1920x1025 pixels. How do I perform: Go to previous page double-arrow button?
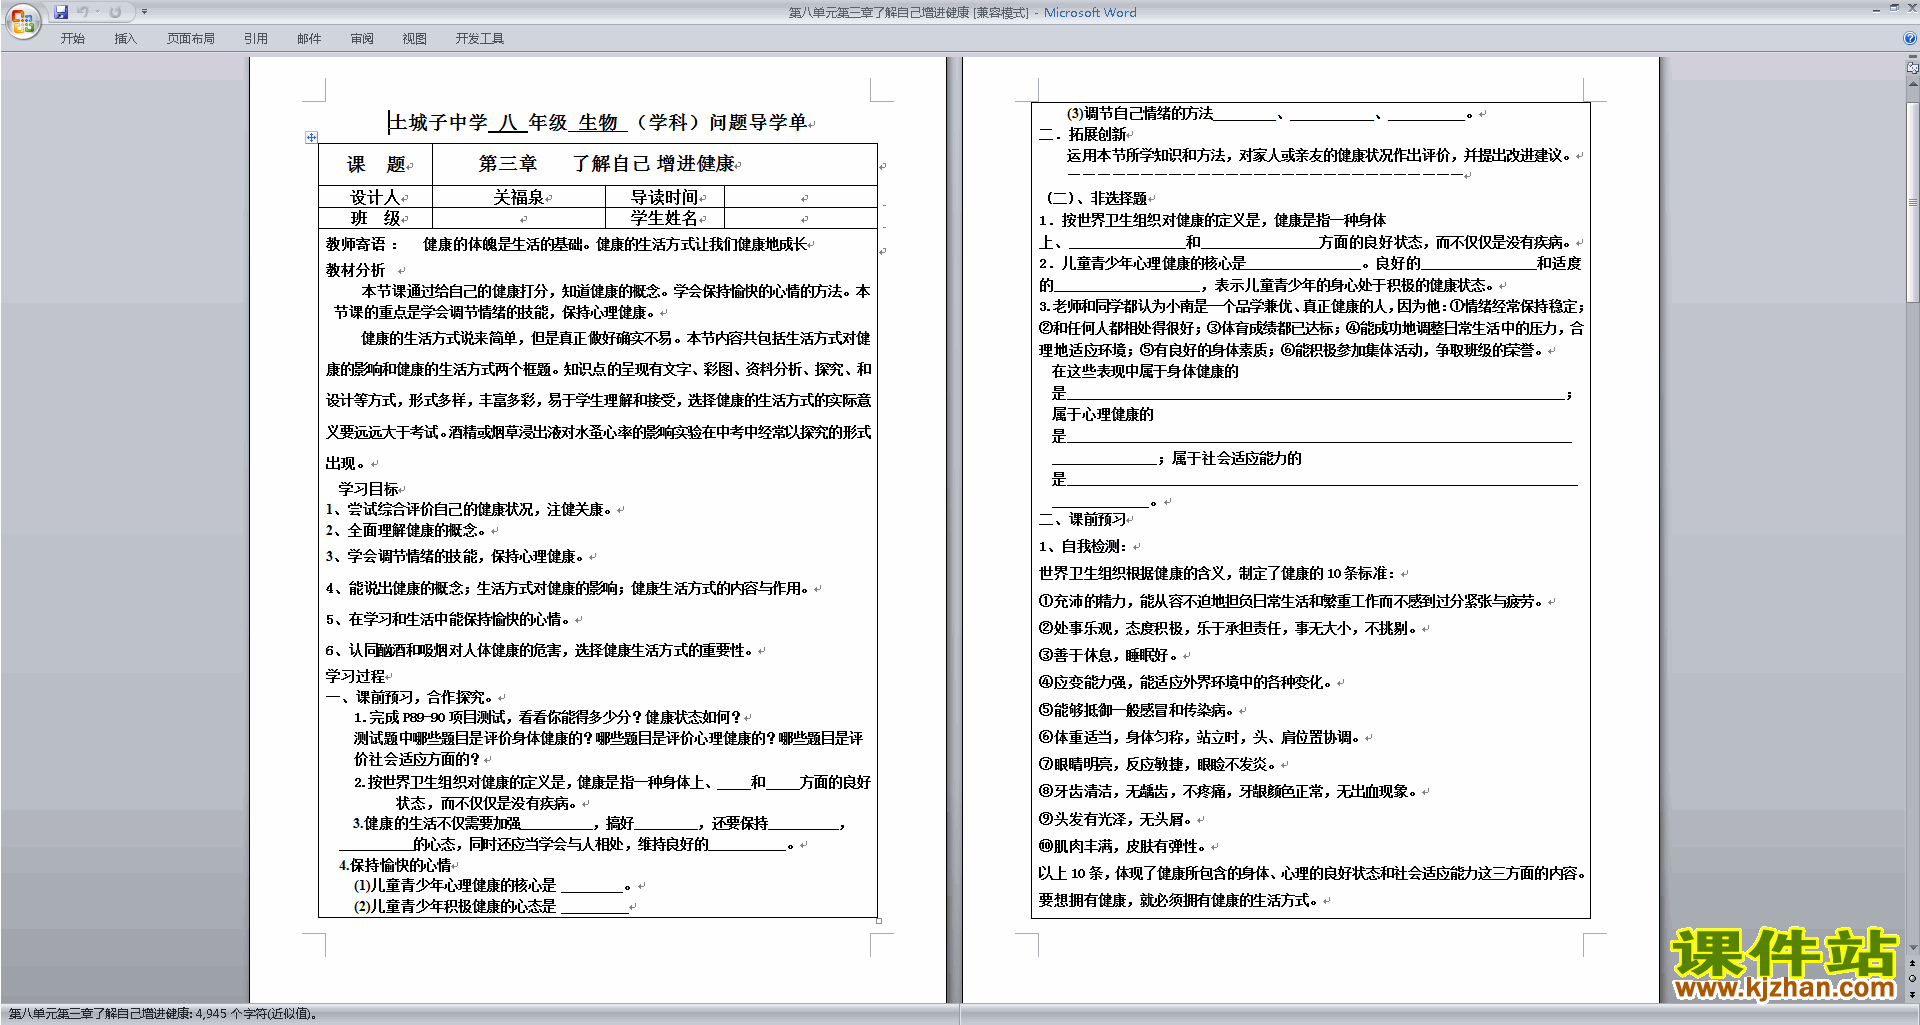pos(1913,963)
